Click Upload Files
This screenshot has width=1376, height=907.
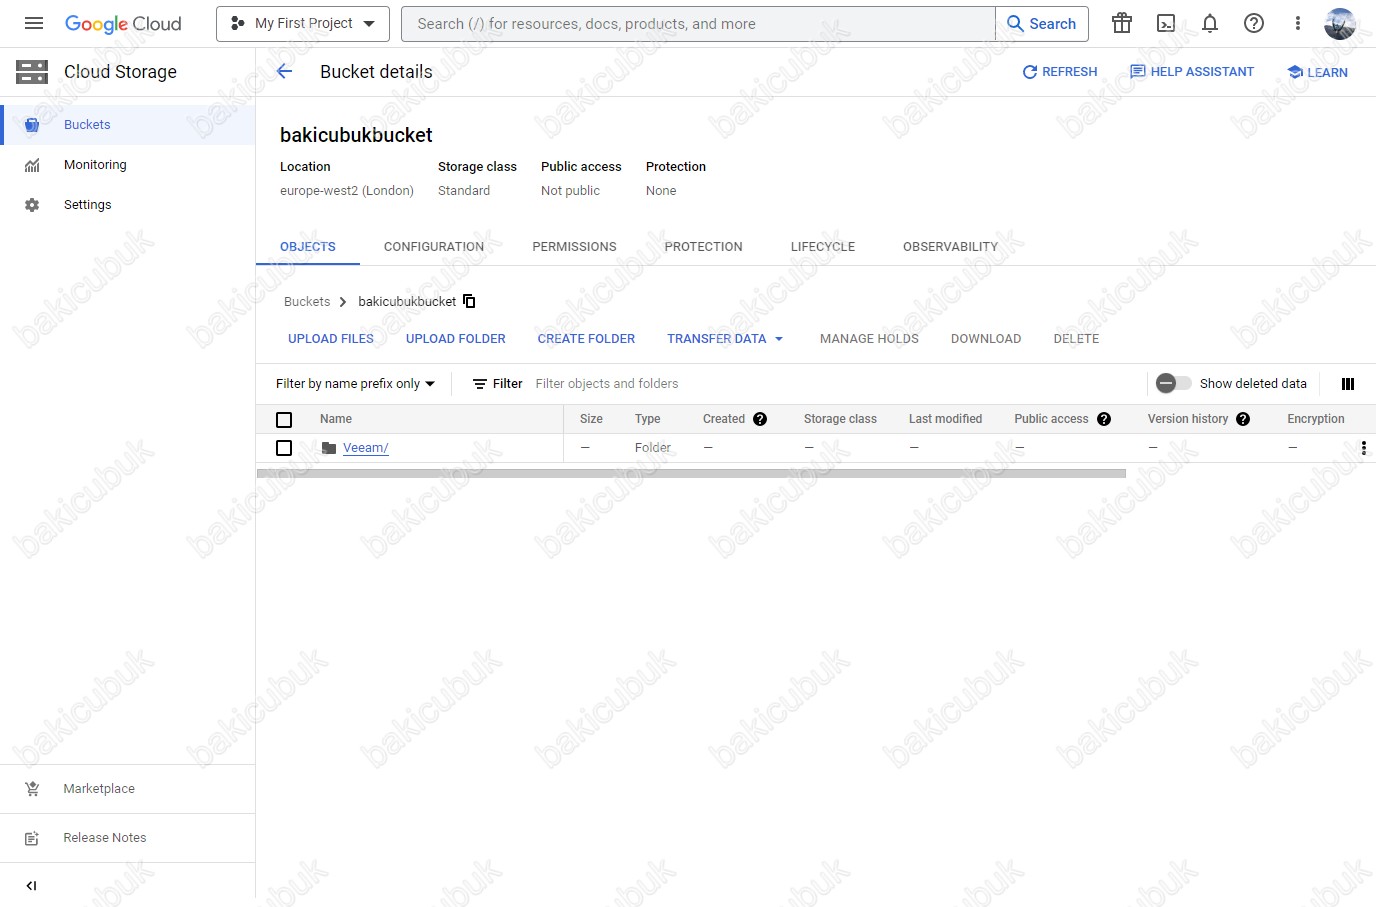coord(331,339)
